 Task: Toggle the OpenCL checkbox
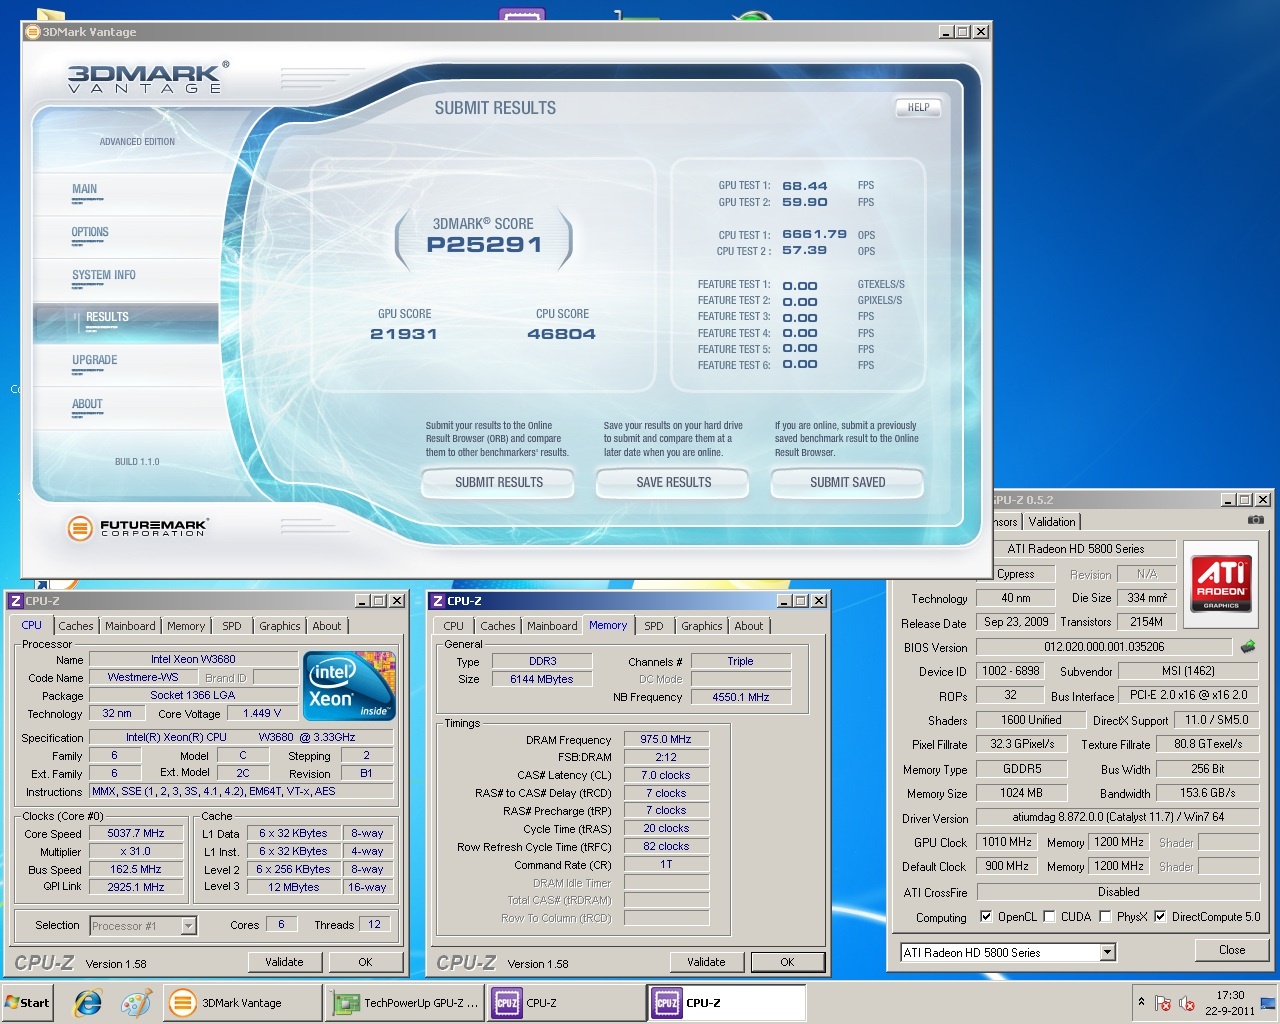point(986,916)
